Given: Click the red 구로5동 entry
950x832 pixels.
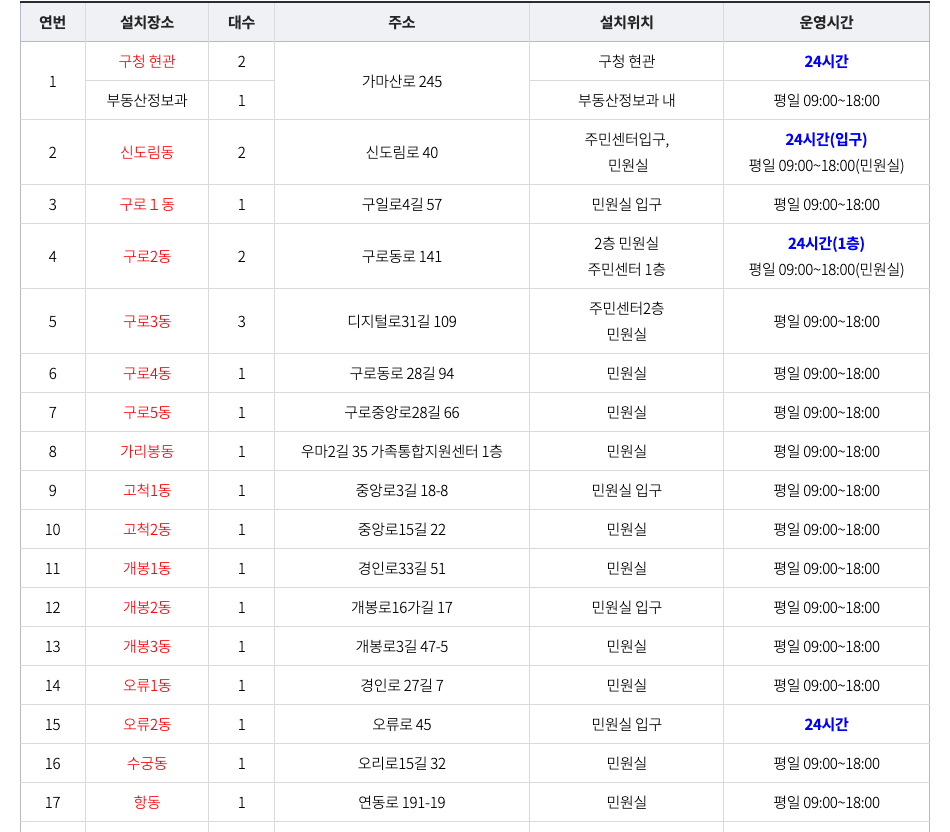Looking at the screenshot, I should (x=147, y=412).
